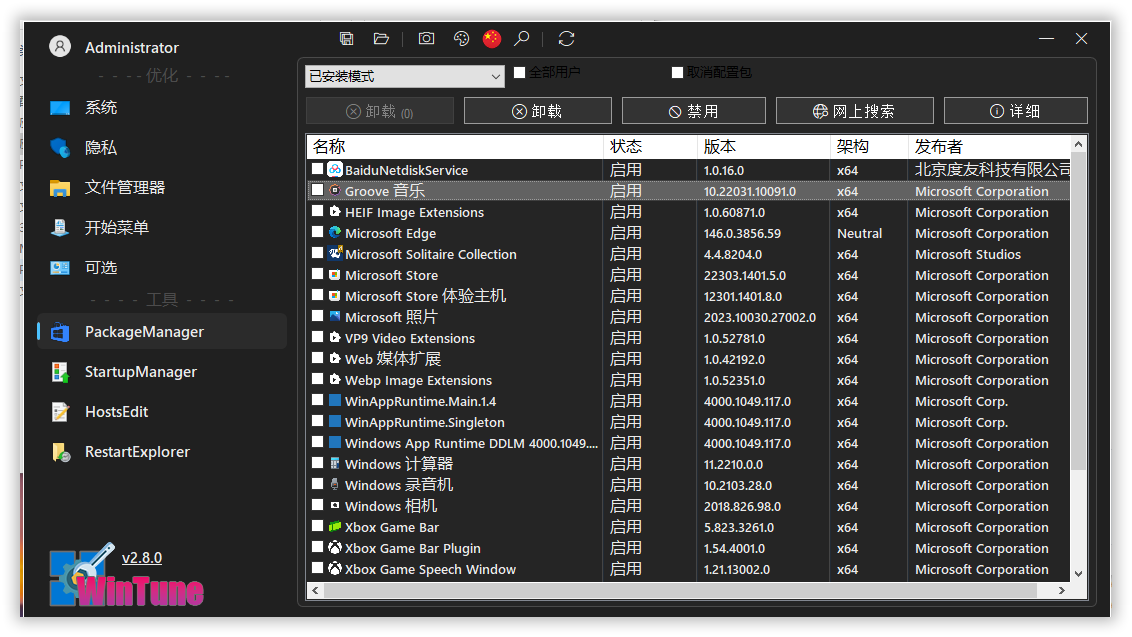Click the magnifier search icon in toolbar

521,39
